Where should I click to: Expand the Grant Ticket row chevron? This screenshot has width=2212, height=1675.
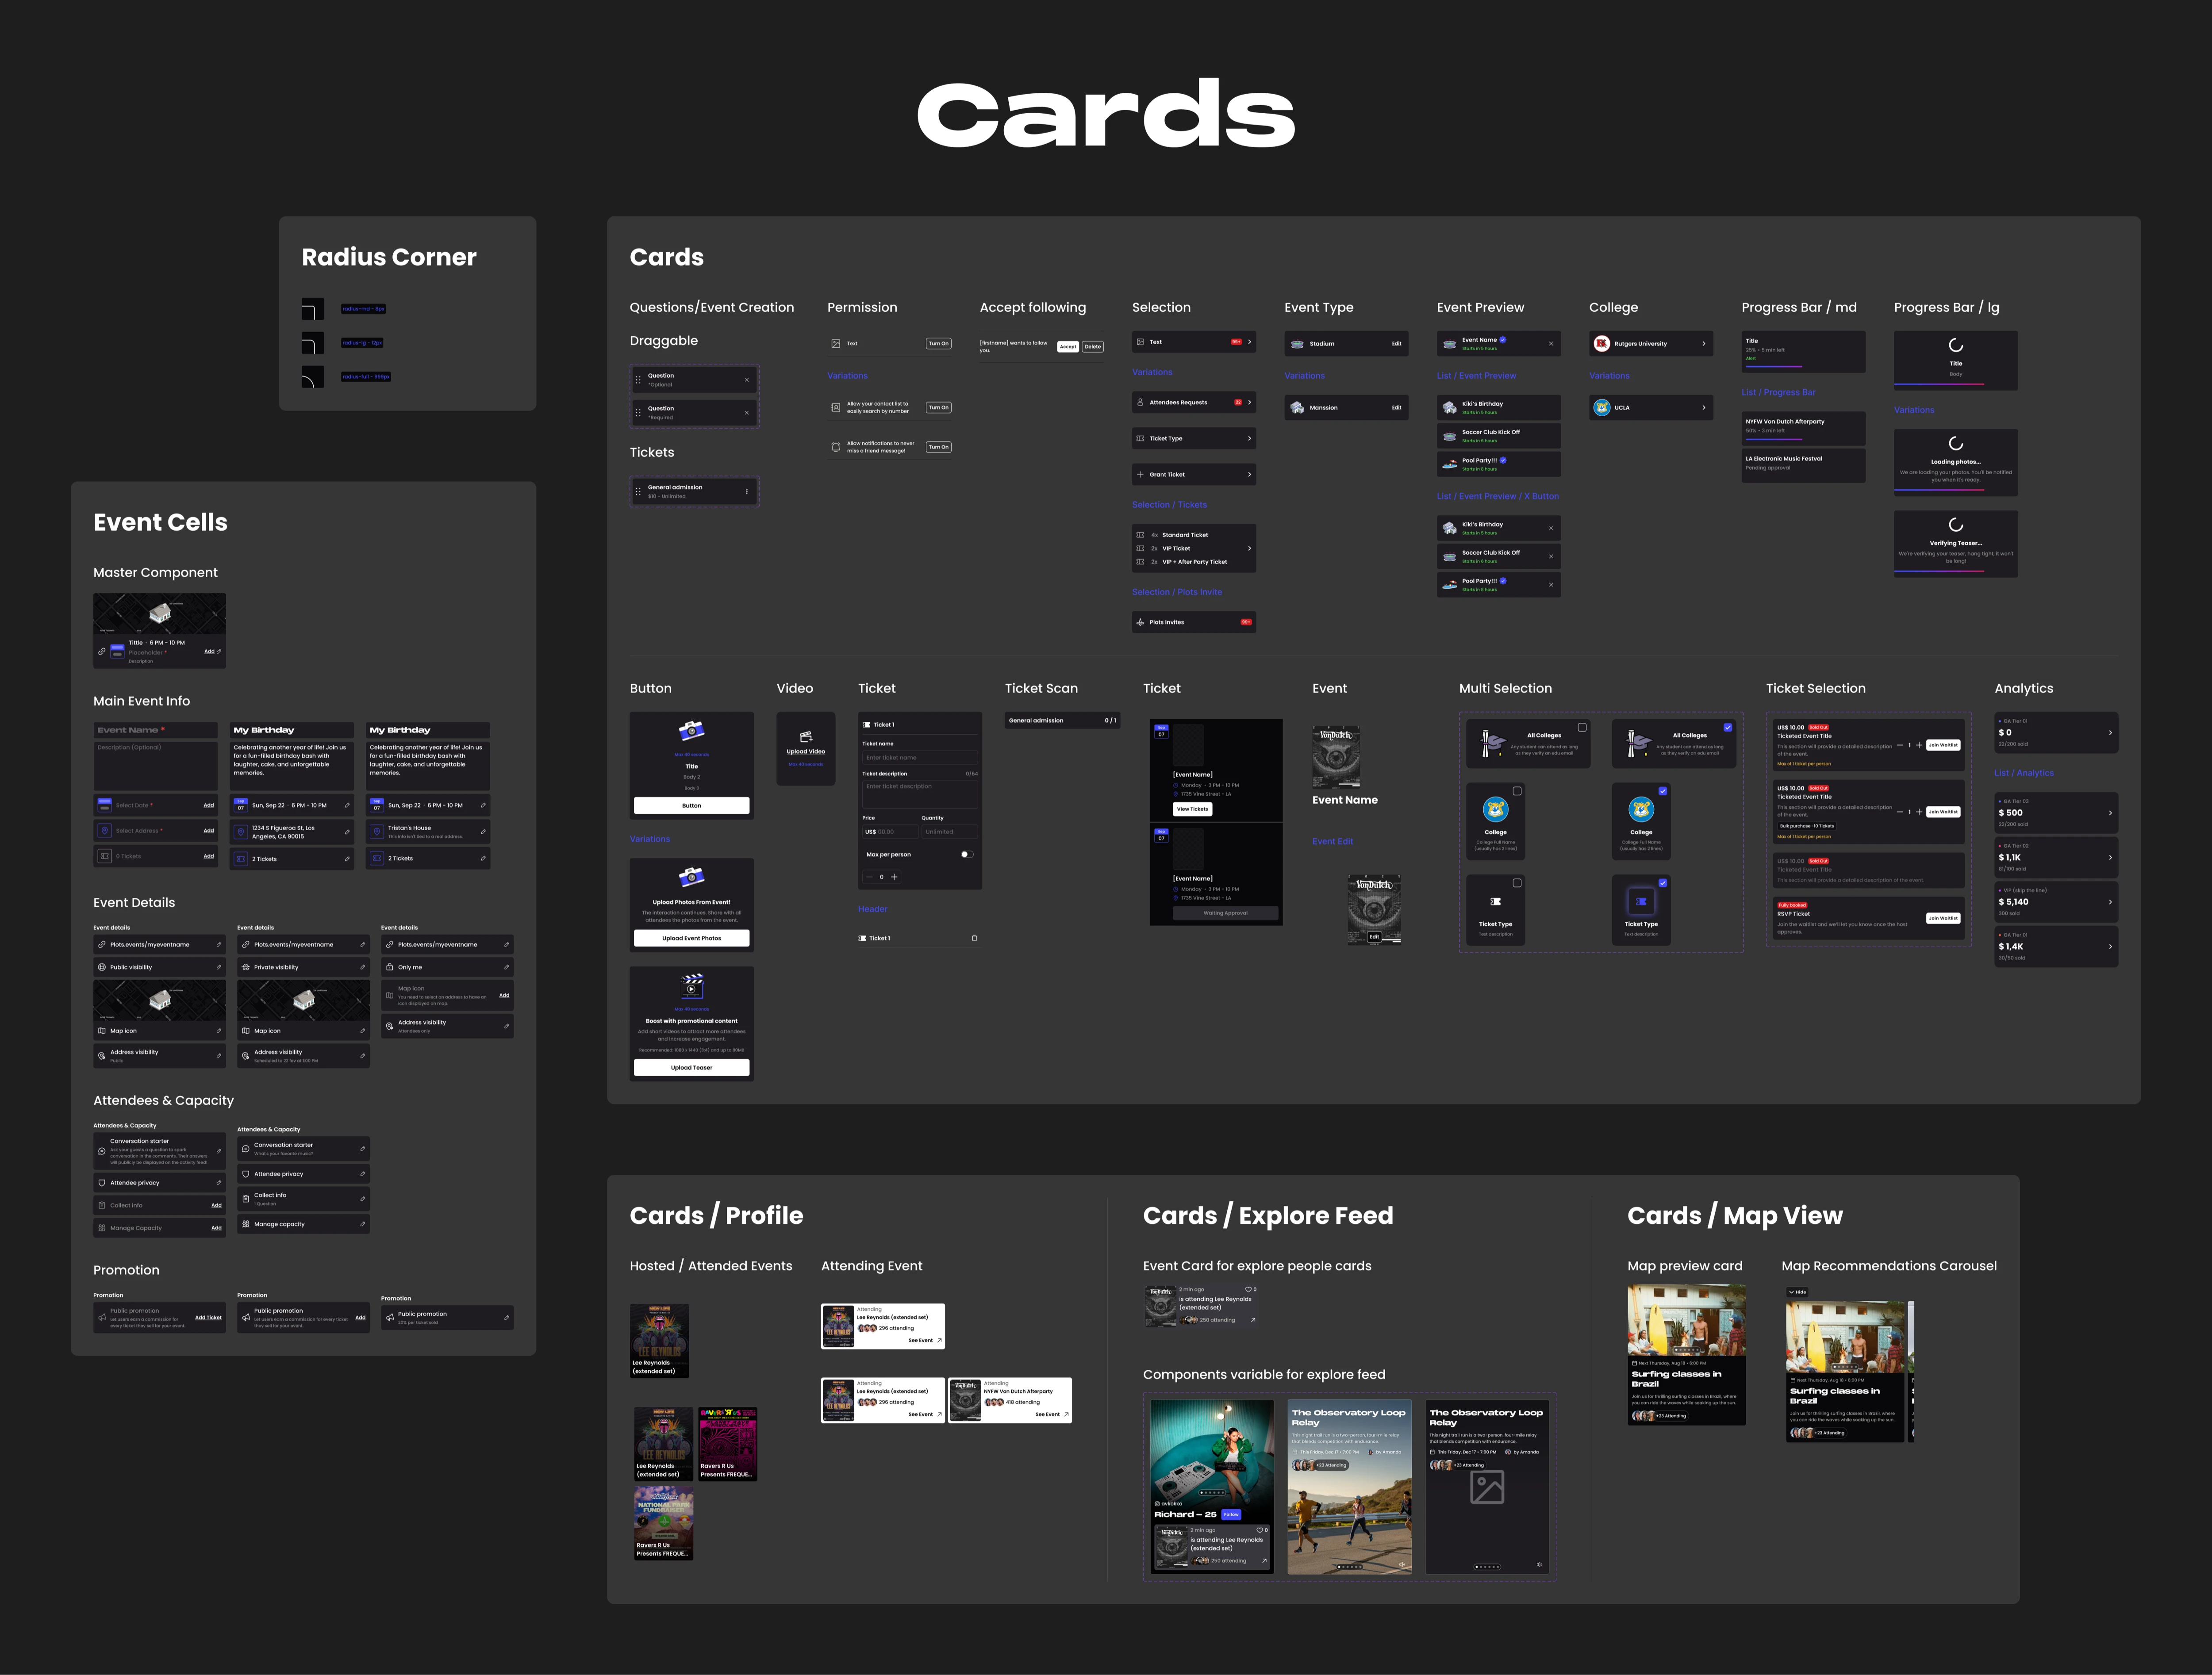(x=1249, y=474)
